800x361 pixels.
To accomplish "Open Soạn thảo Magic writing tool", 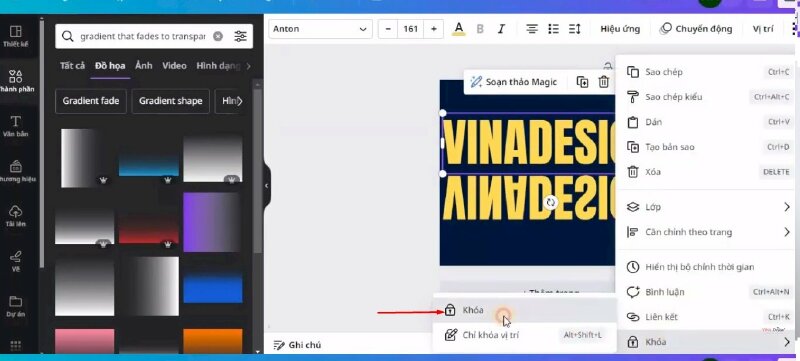I will [514, 82].
